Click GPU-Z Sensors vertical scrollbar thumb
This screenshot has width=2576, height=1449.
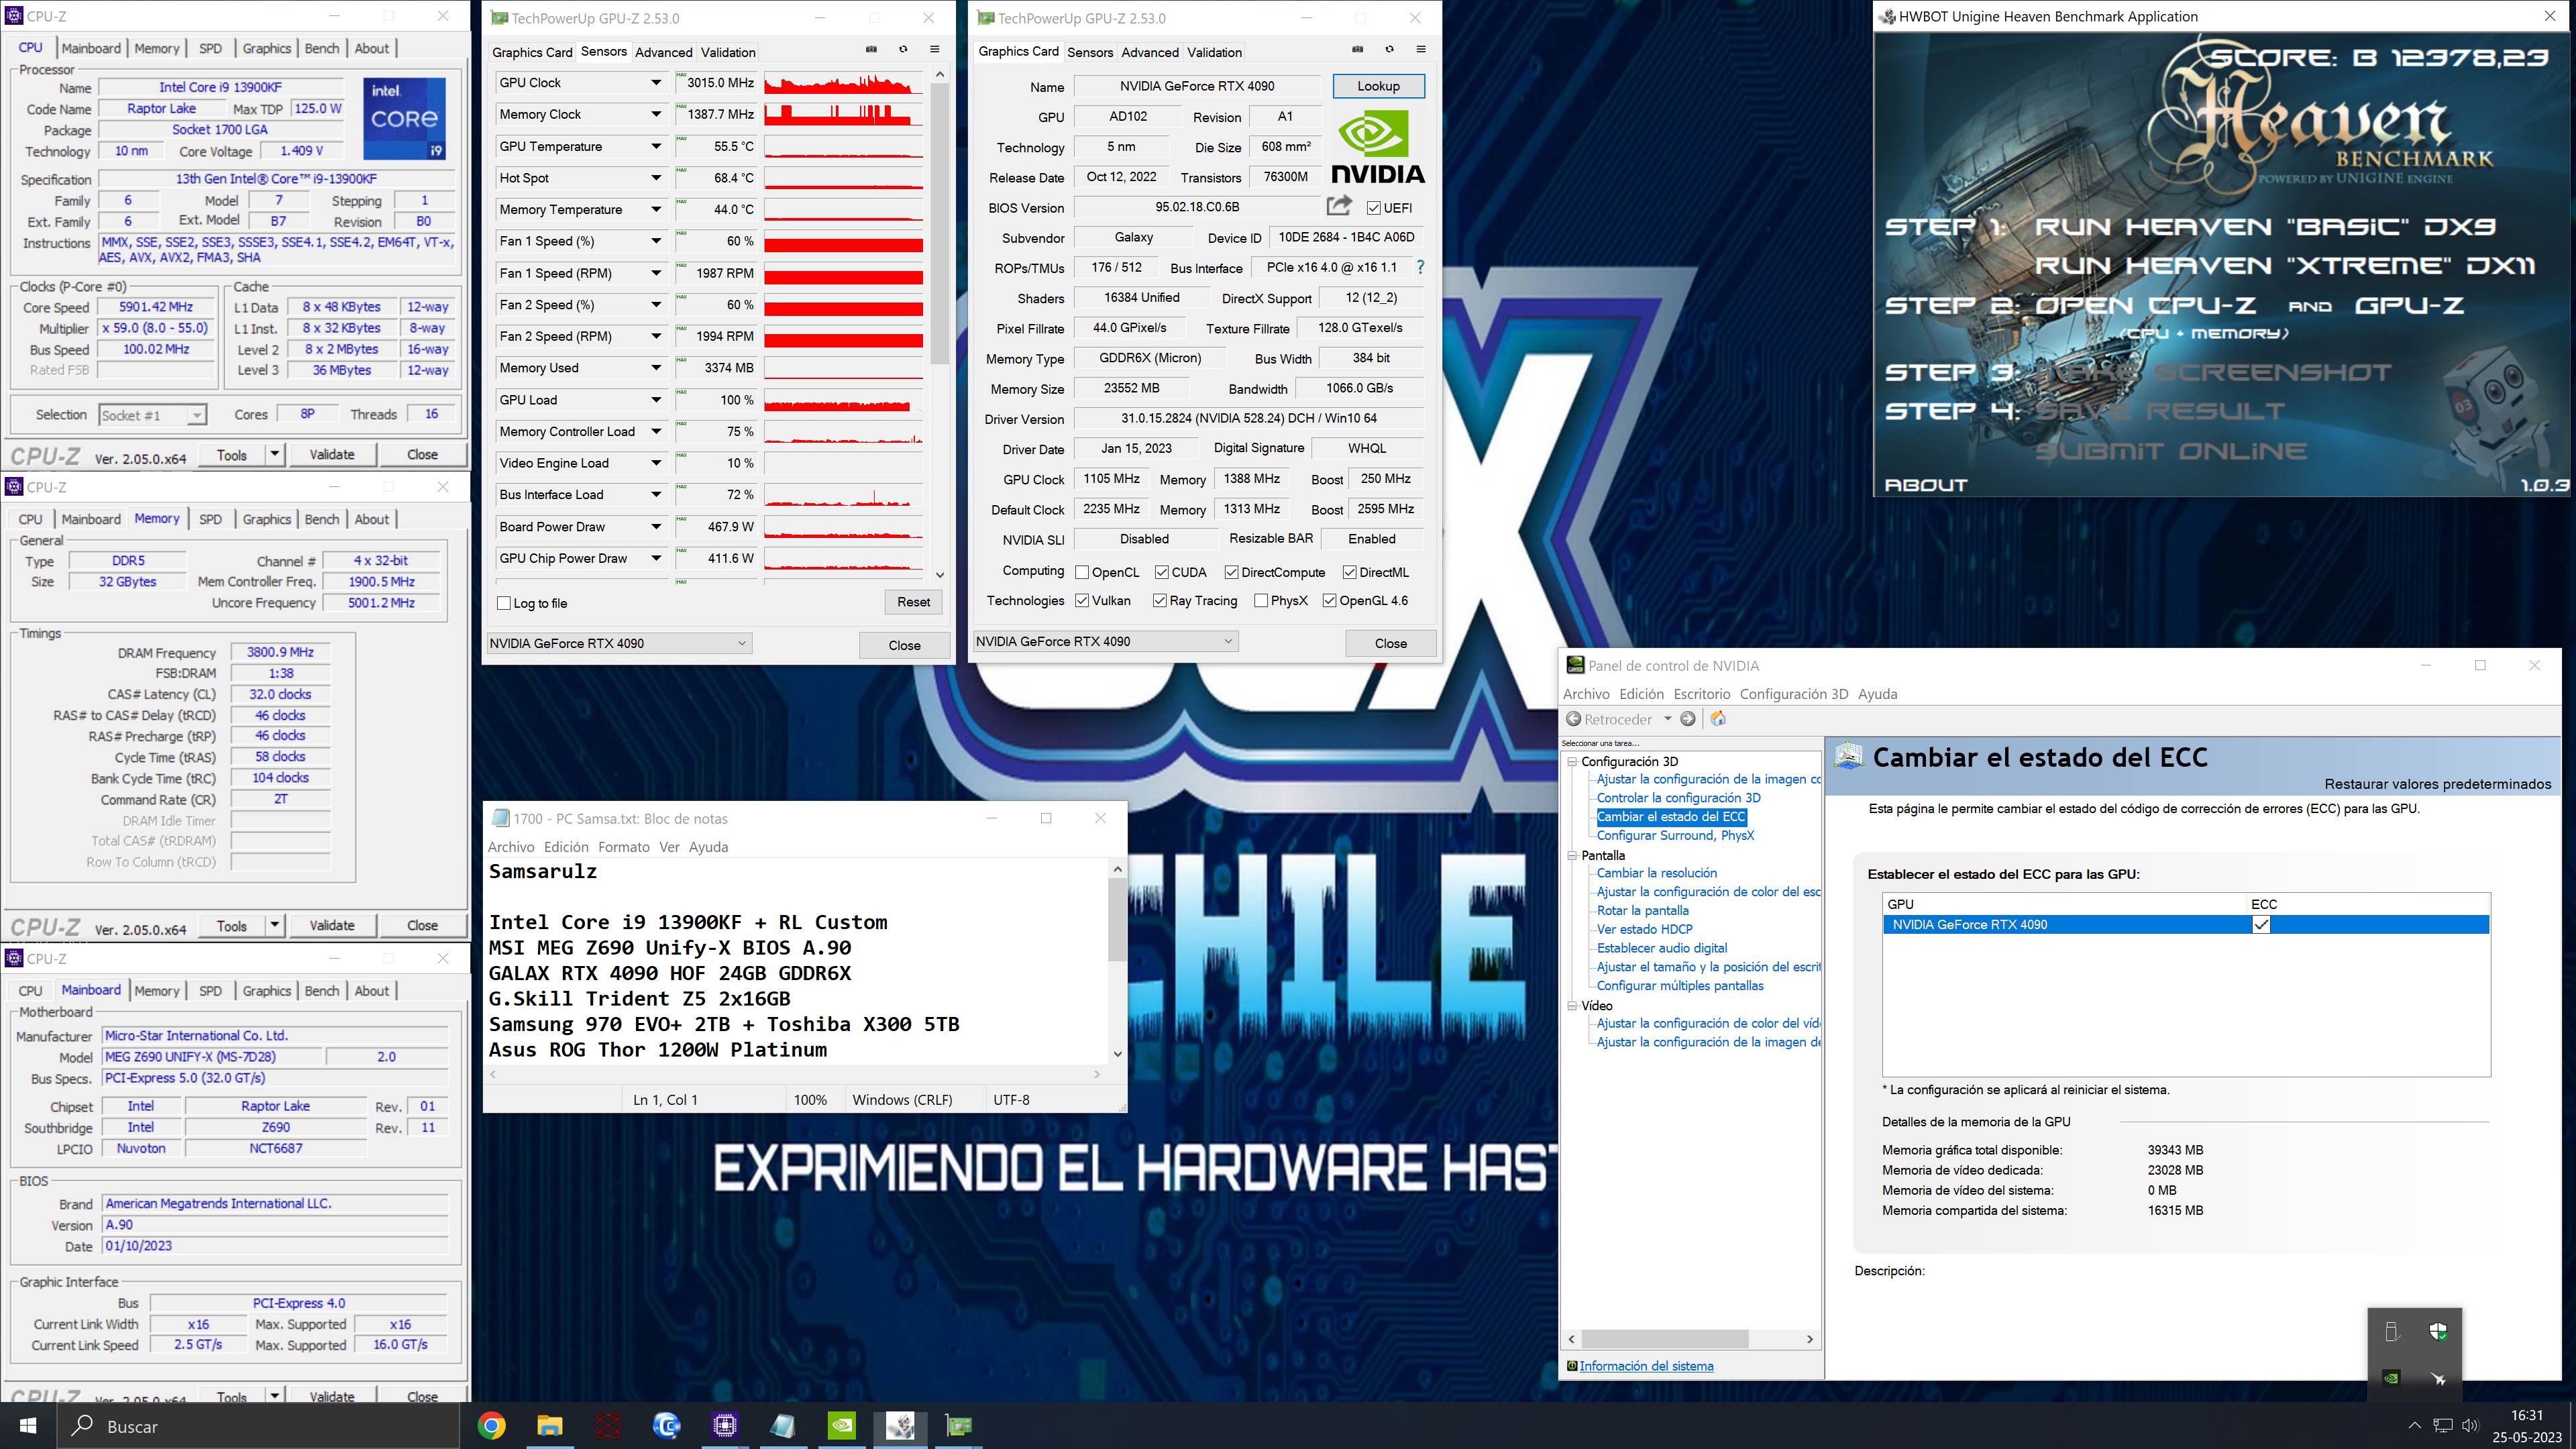pos(939,222)
